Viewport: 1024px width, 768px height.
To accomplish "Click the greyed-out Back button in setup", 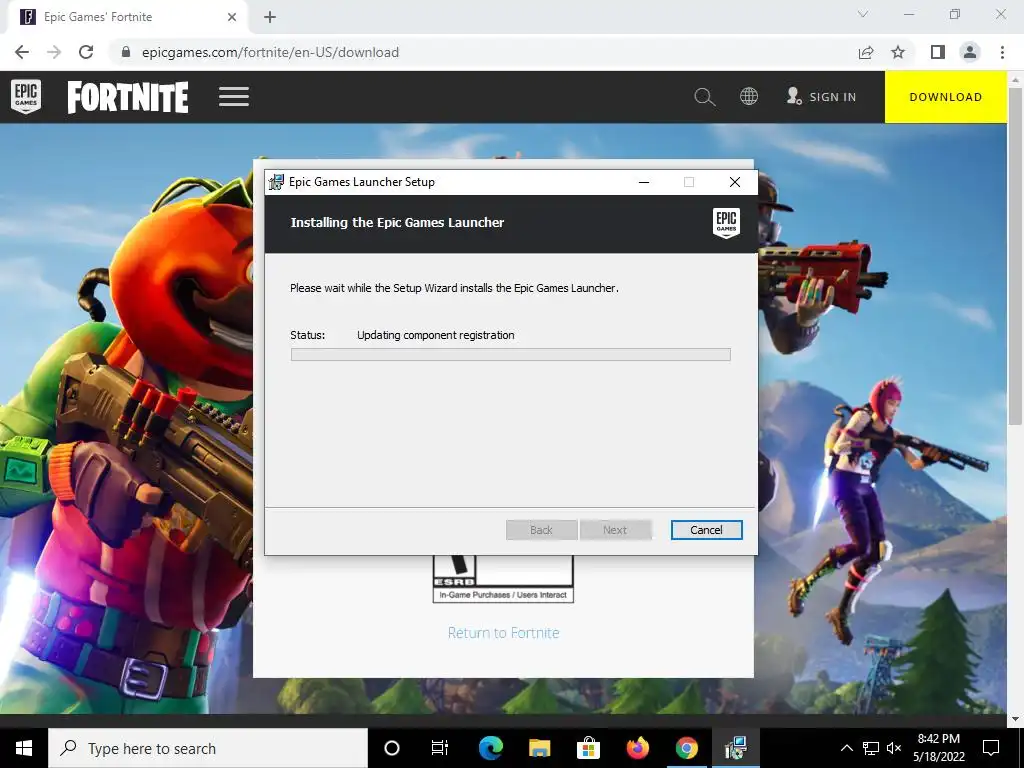I will click(x=541, y=530).
